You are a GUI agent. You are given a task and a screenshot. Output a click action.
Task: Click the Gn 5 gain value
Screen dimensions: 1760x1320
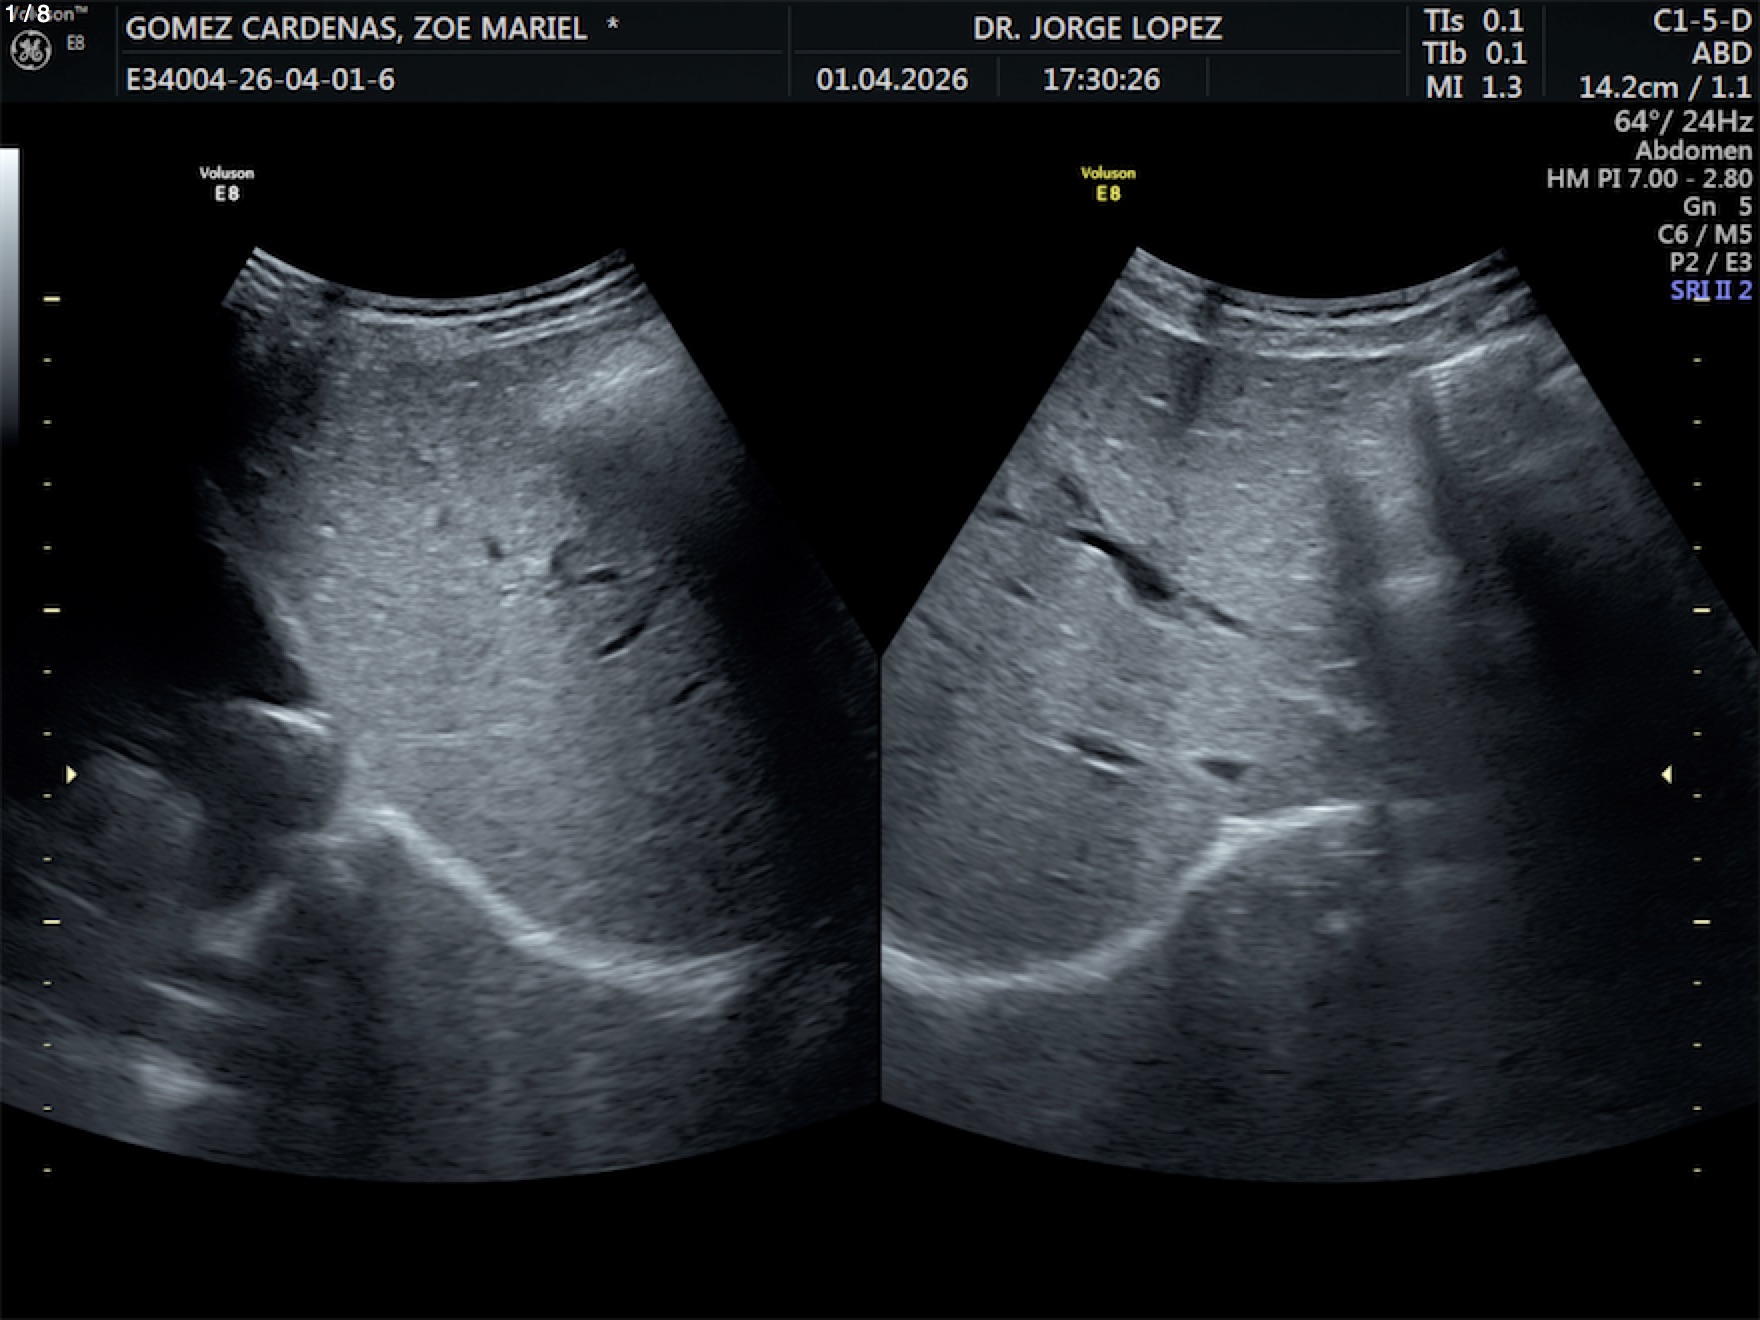[x=1717, y=207]
